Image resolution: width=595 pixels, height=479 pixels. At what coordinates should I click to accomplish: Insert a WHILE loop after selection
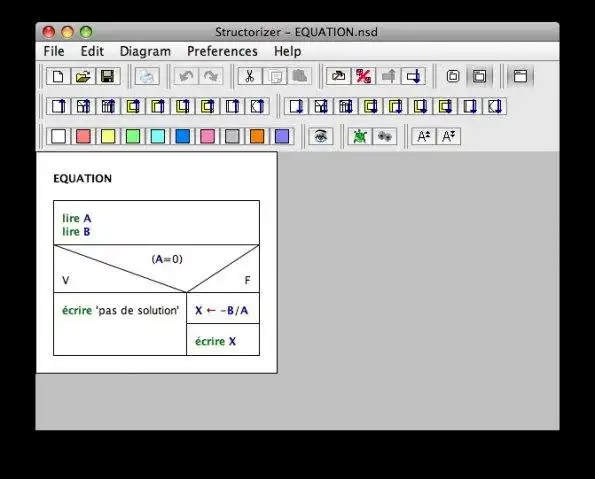click(x=396, y=106)
